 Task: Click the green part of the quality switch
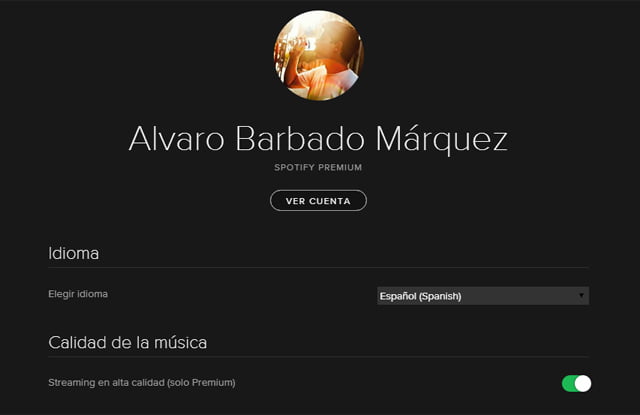pos(568,384)
